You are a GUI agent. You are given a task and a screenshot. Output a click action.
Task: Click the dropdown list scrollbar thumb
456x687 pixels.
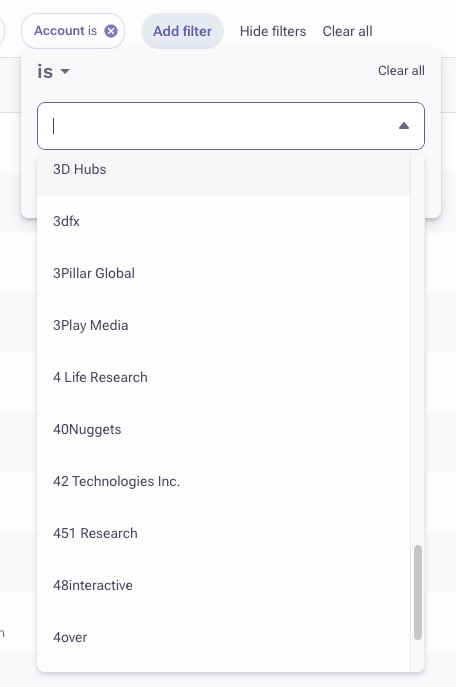418,592
